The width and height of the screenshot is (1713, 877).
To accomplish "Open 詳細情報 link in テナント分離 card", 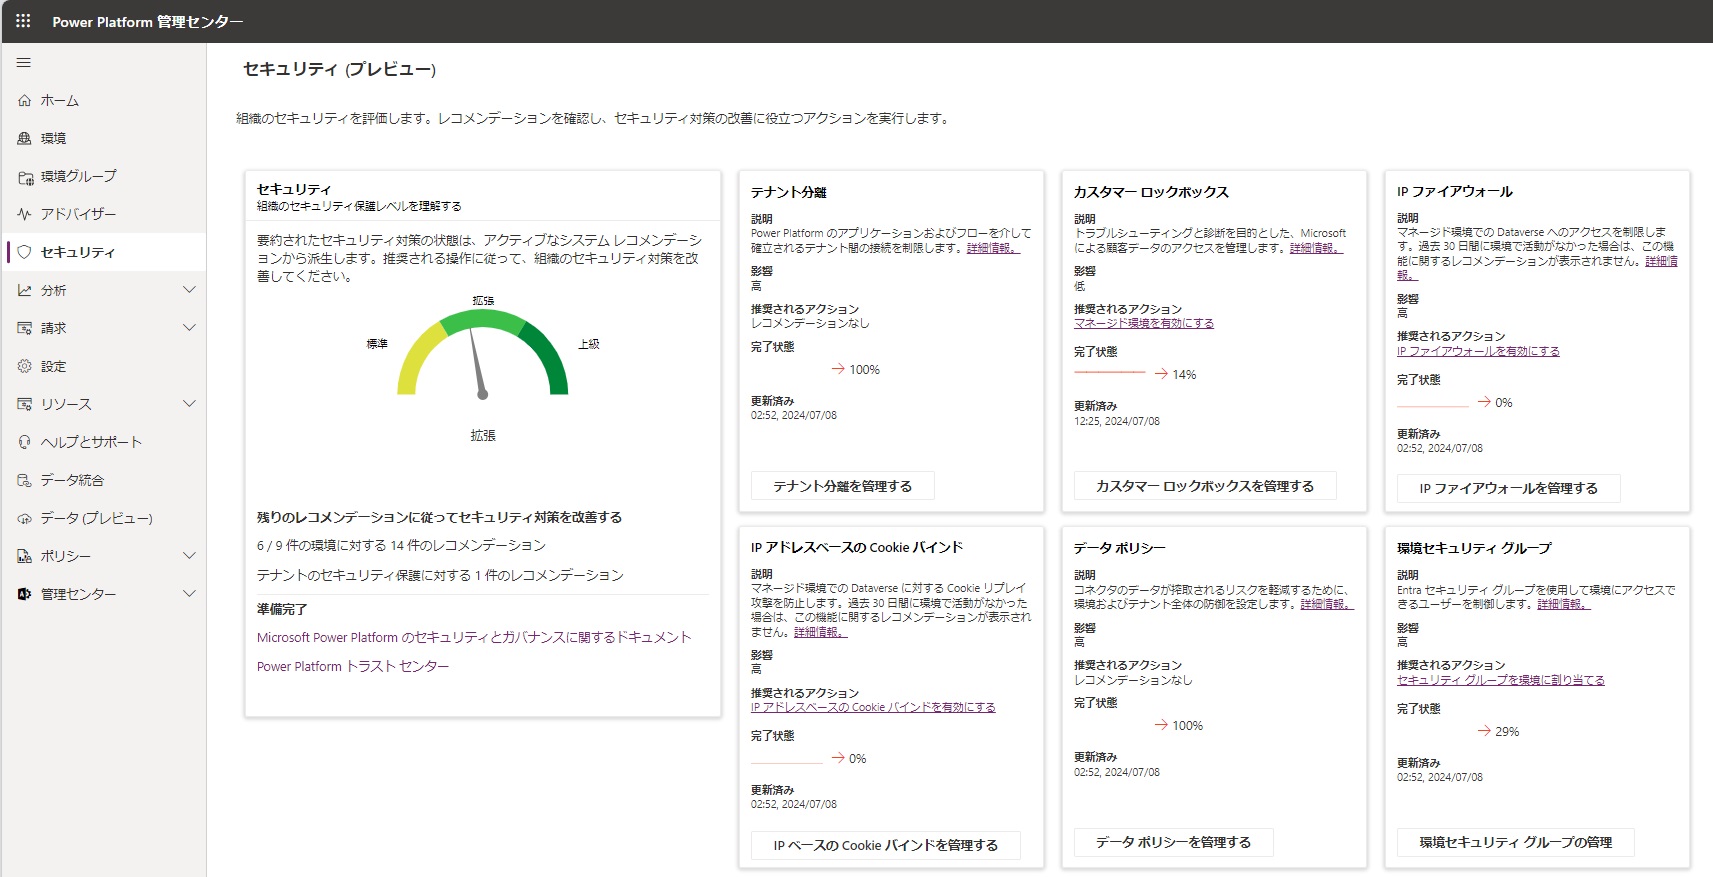I will [x=993, y=248].
